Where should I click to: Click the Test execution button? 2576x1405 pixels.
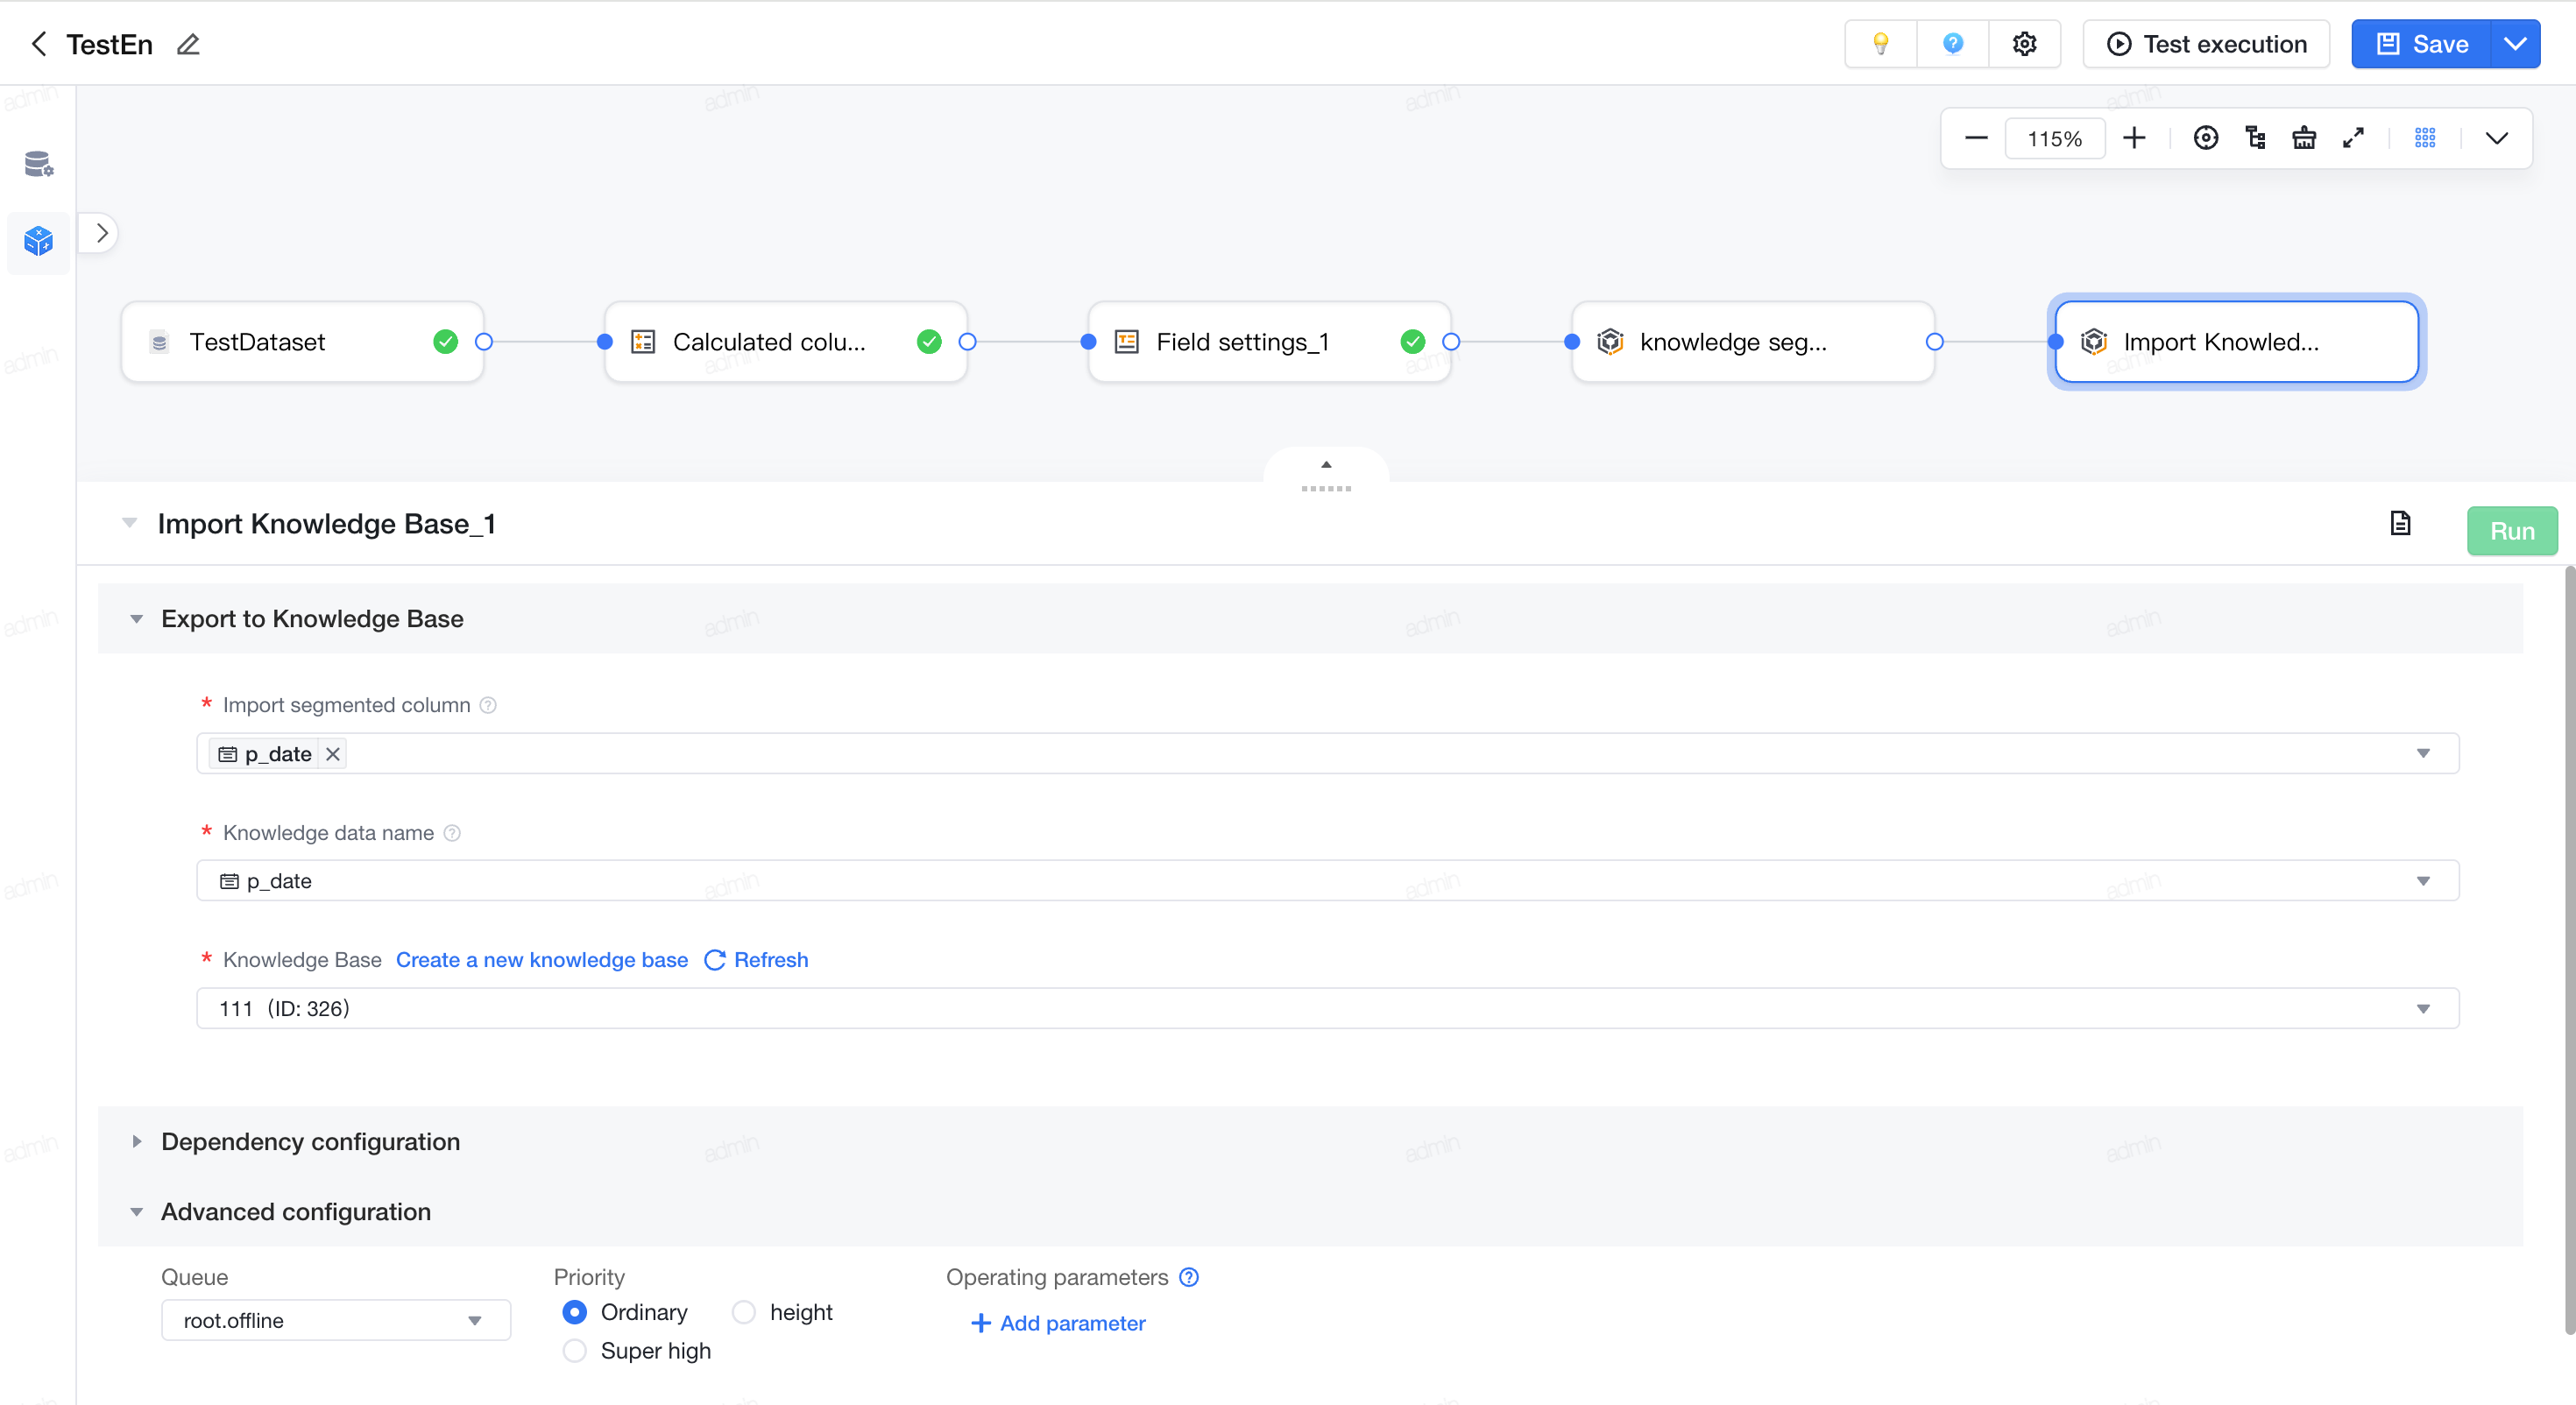click(2206, 44)
